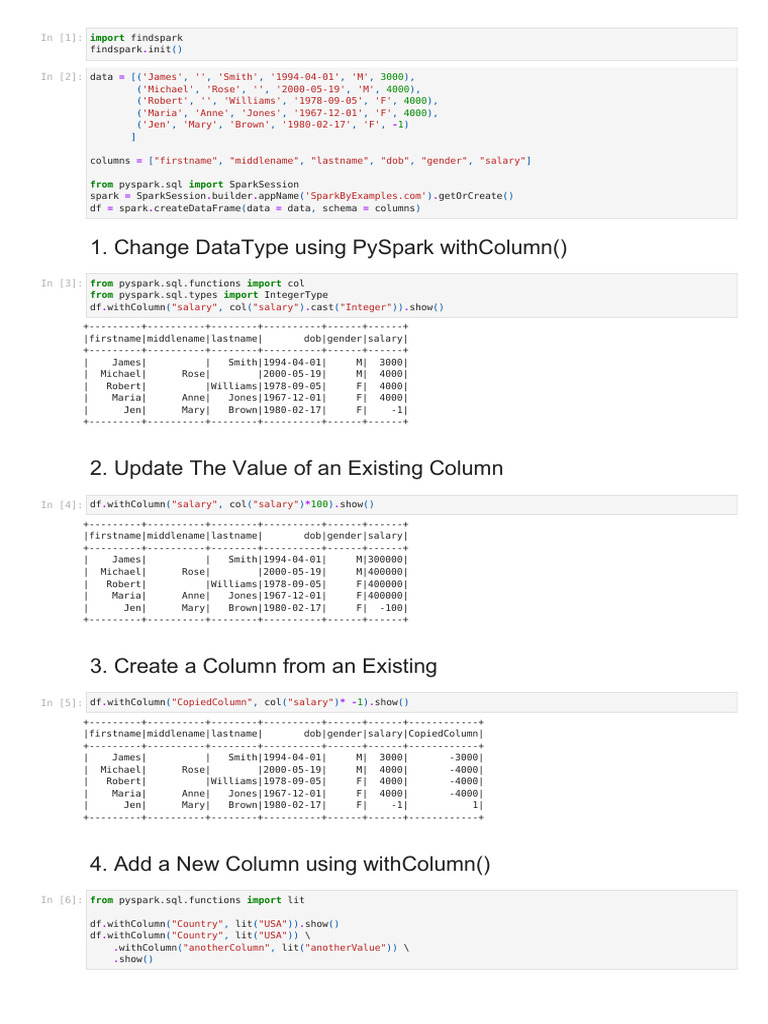Click heading Update The Value of an Existing Column

click(x=296, y=468)
